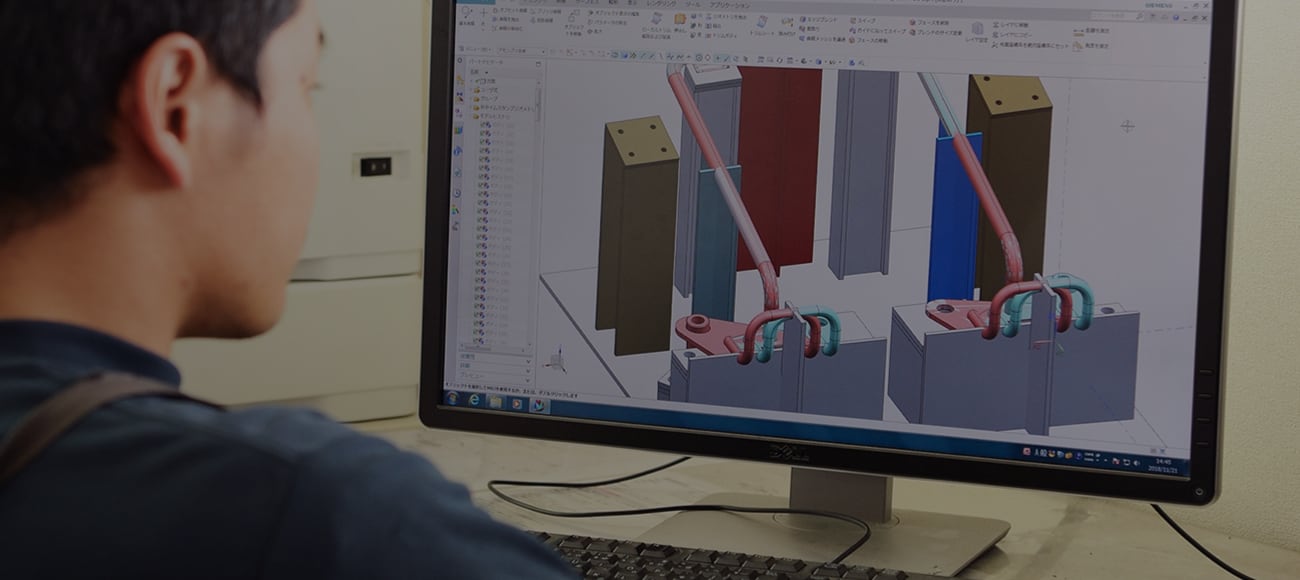
Task: Open the Application tab in ribbon
Action: click(729, 4)
